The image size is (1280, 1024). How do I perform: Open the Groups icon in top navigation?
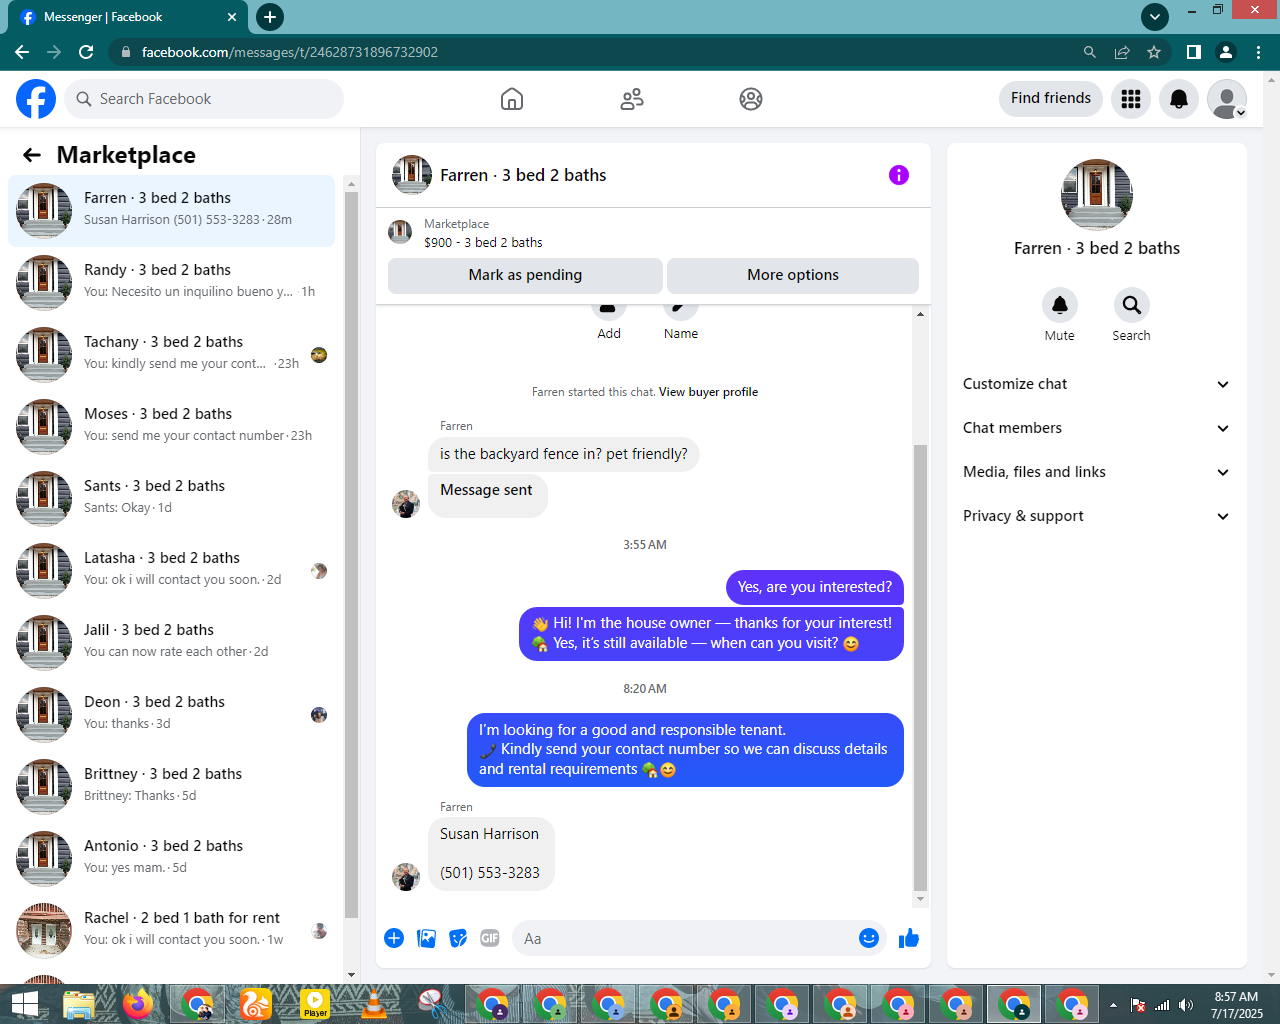pos(751,99)
